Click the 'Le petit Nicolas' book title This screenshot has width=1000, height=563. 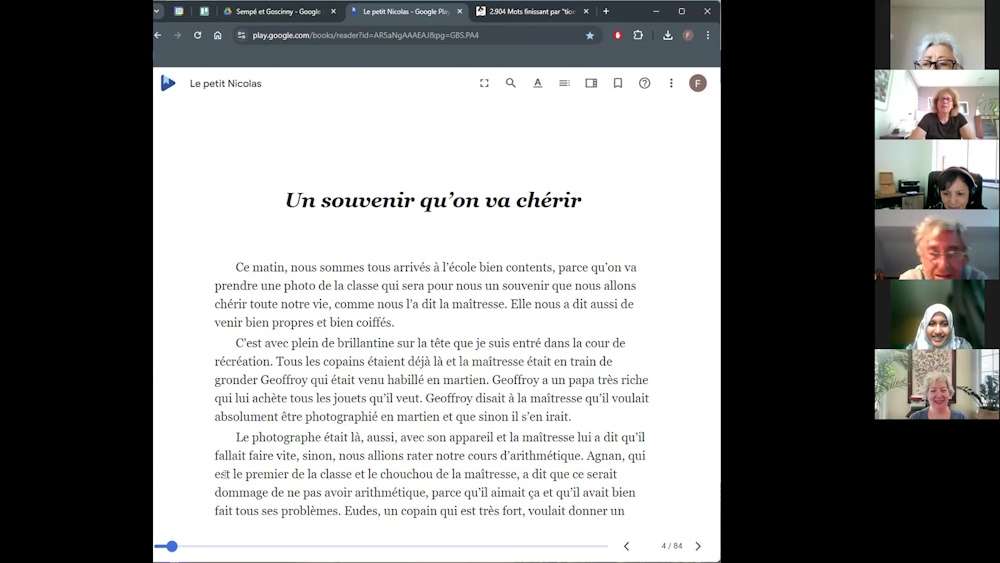click(x=226, y=84)
